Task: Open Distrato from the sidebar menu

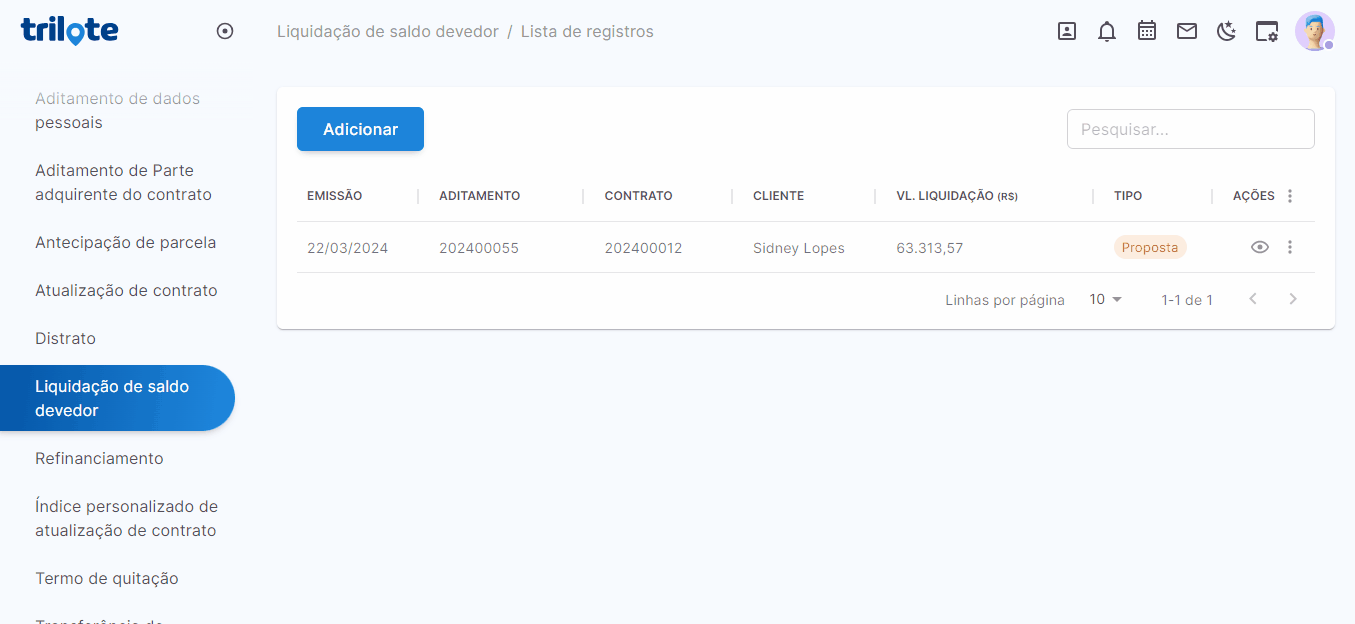Action: [x=65, y=338]
